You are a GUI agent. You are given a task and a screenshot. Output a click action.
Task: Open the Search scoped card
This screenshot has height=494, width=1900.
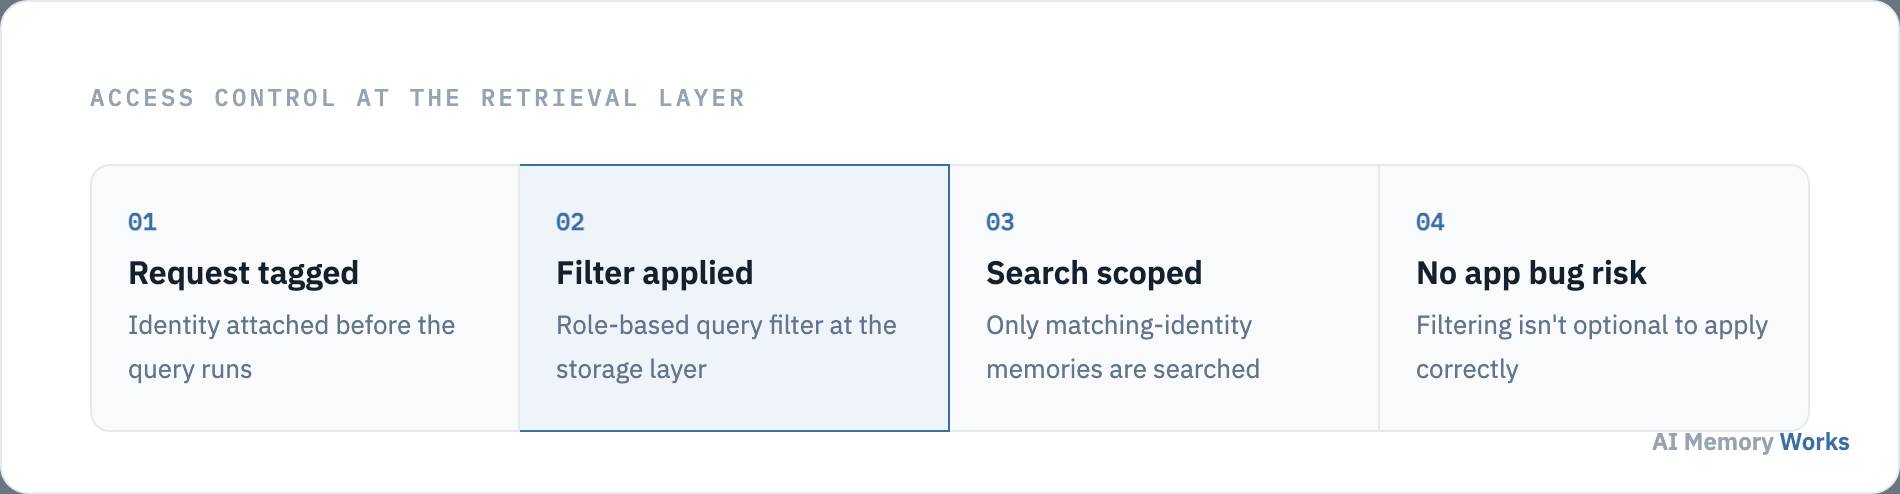coord(1164,298)
